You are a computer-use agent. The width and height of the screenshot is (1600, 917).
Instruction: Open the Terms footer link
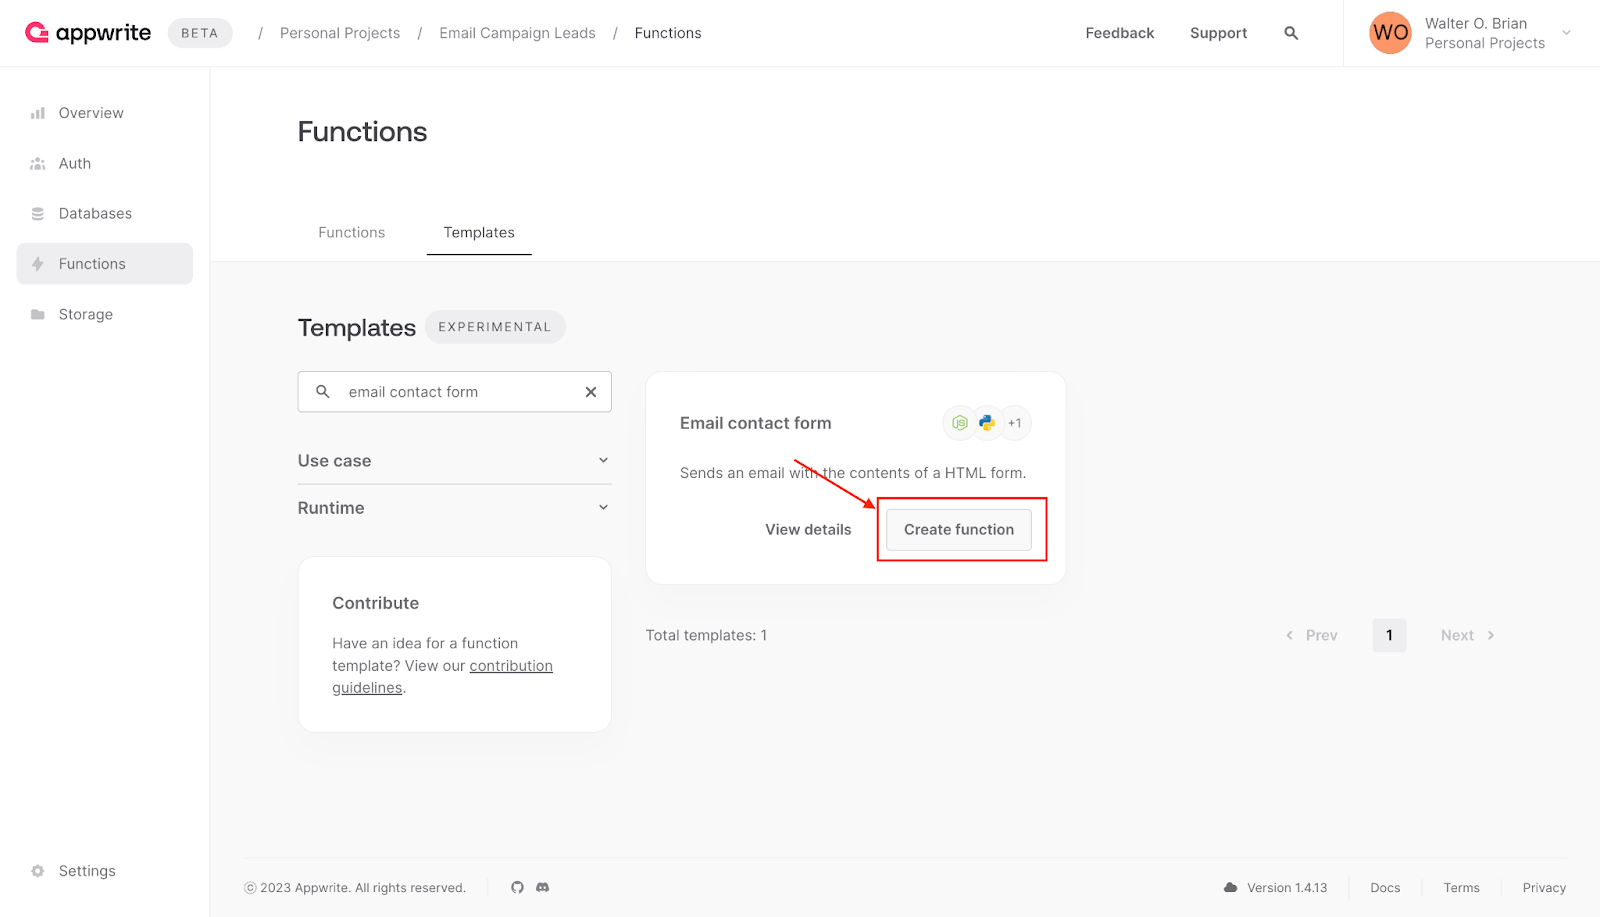point(1461,888)
